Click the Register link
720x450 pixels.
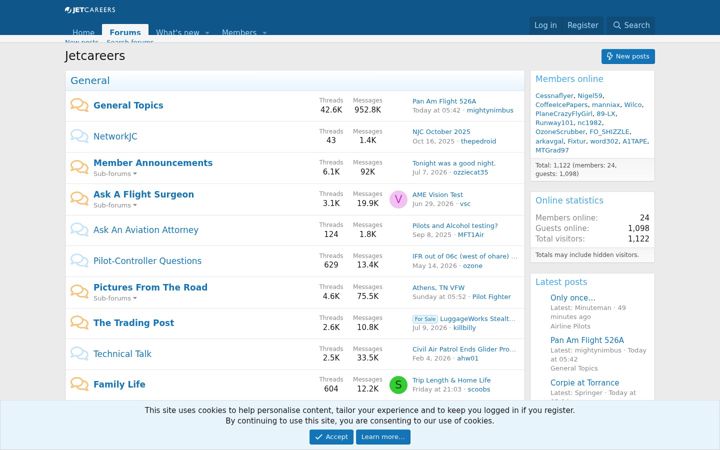[x=582, y=25]
